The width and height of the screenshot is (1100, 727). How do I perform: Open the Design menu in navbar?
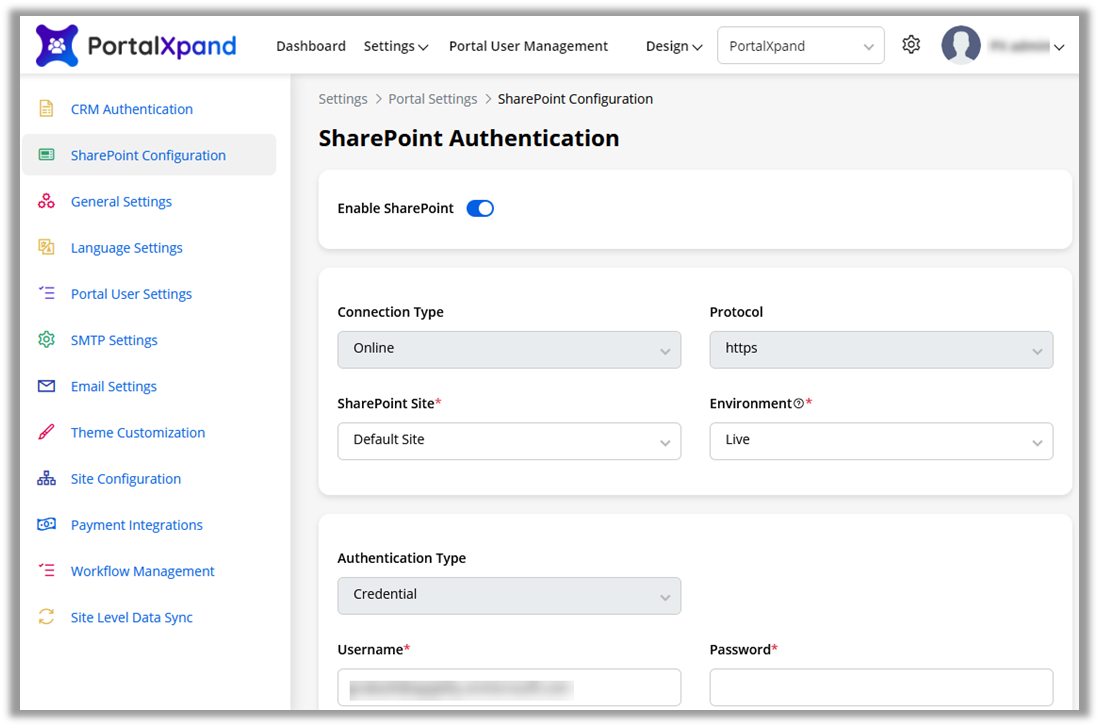click(x=673, y=46)
